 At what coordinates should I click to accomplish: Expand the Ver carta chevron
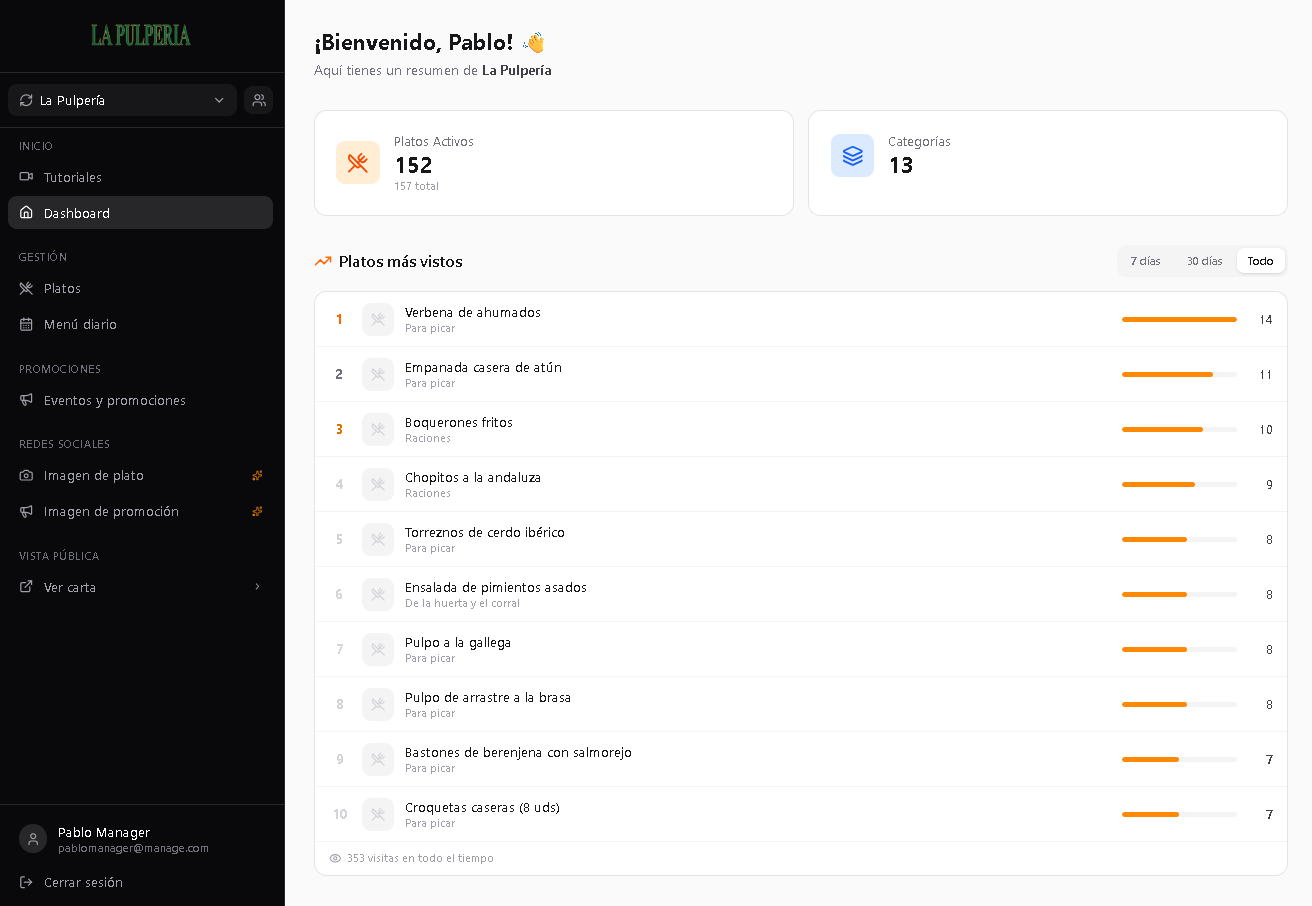tap(257, 587)
